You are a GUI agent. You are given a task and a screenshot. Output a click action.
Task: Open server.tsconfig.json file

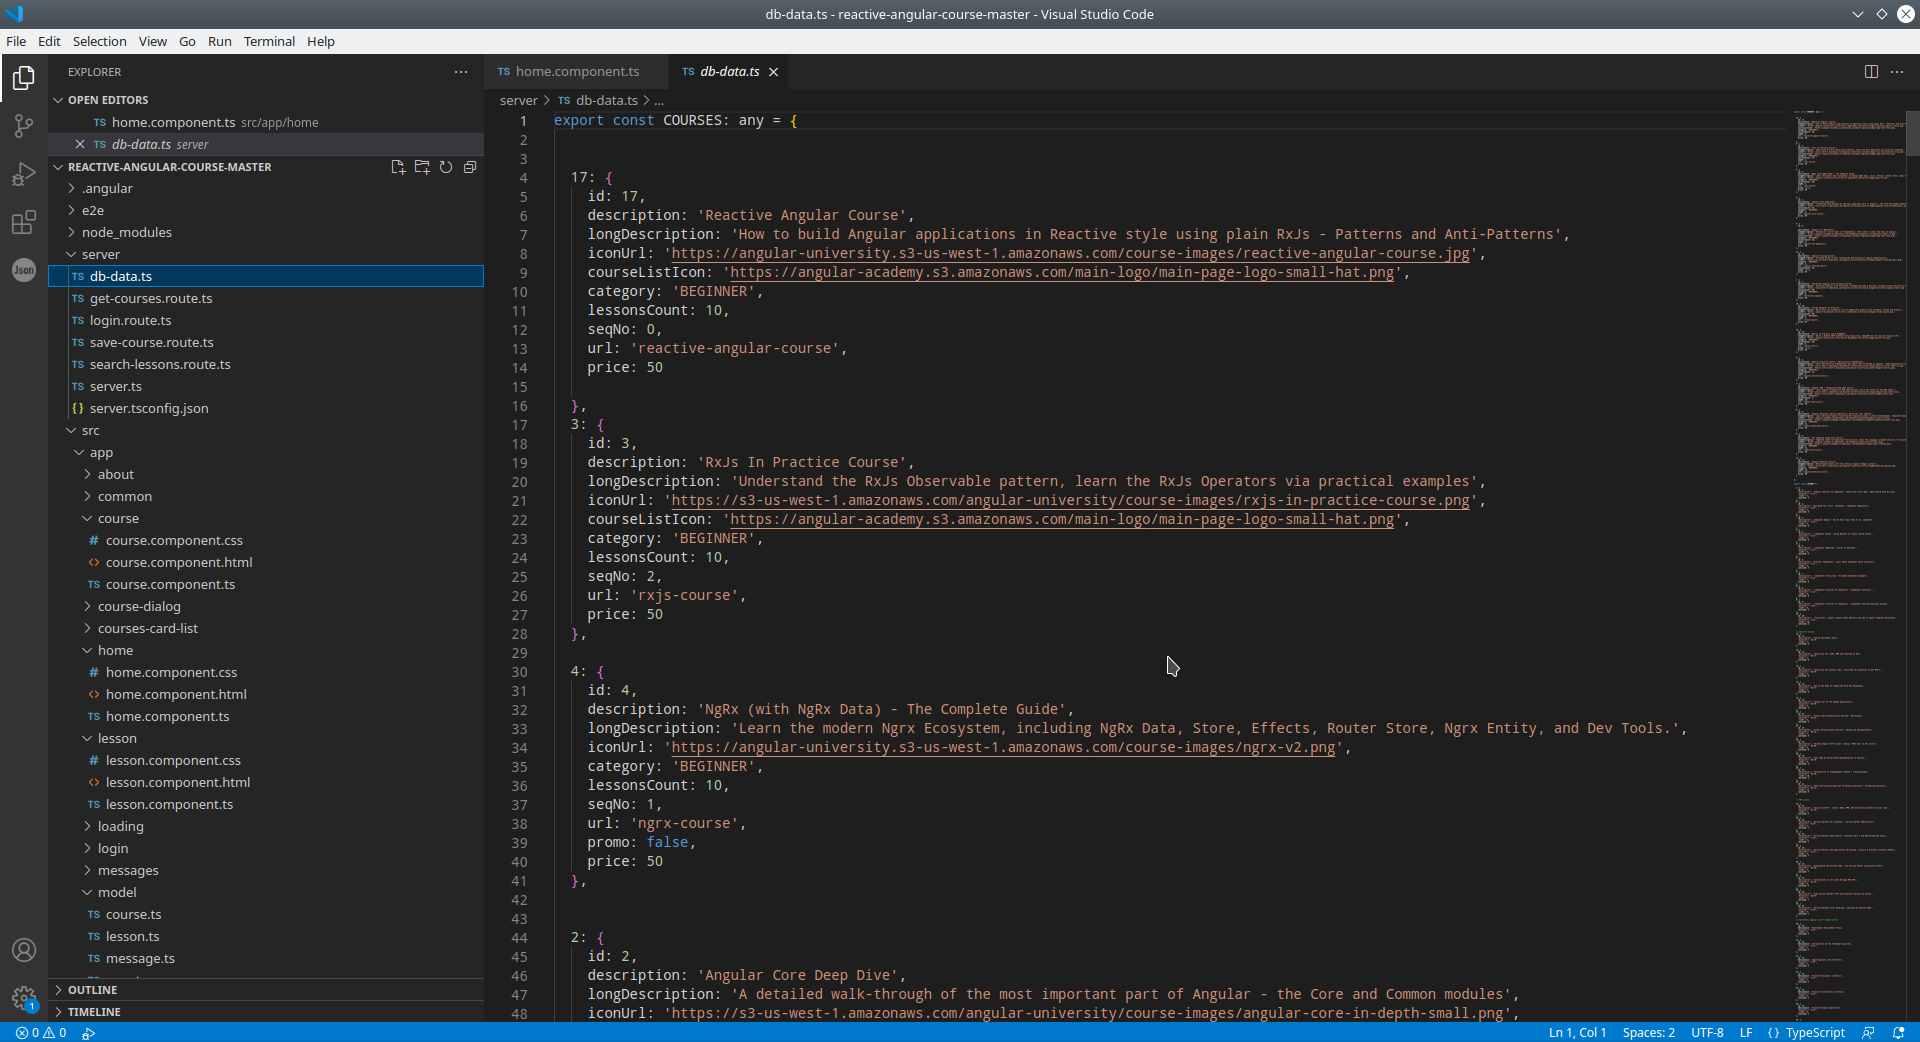pos(267,408)
